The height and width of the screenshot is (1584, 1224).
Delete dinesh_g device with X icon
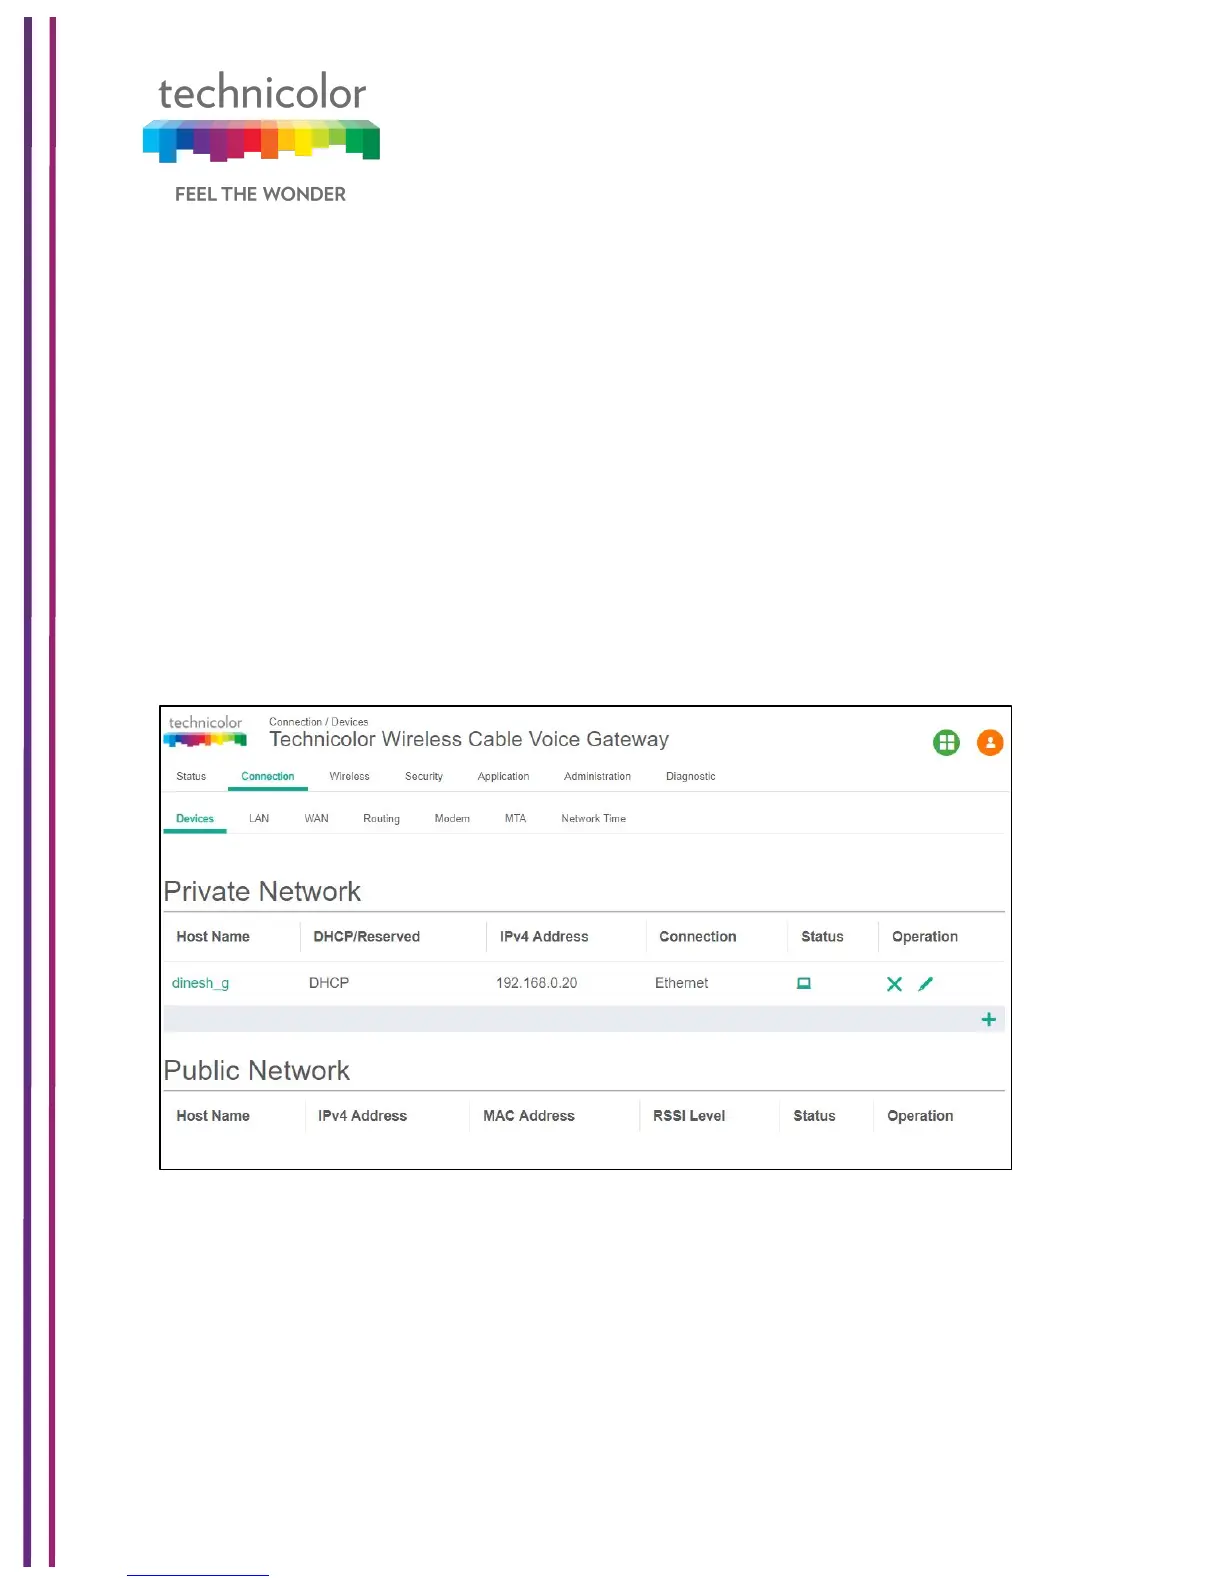pyautogui.click(x=894, y=984)
